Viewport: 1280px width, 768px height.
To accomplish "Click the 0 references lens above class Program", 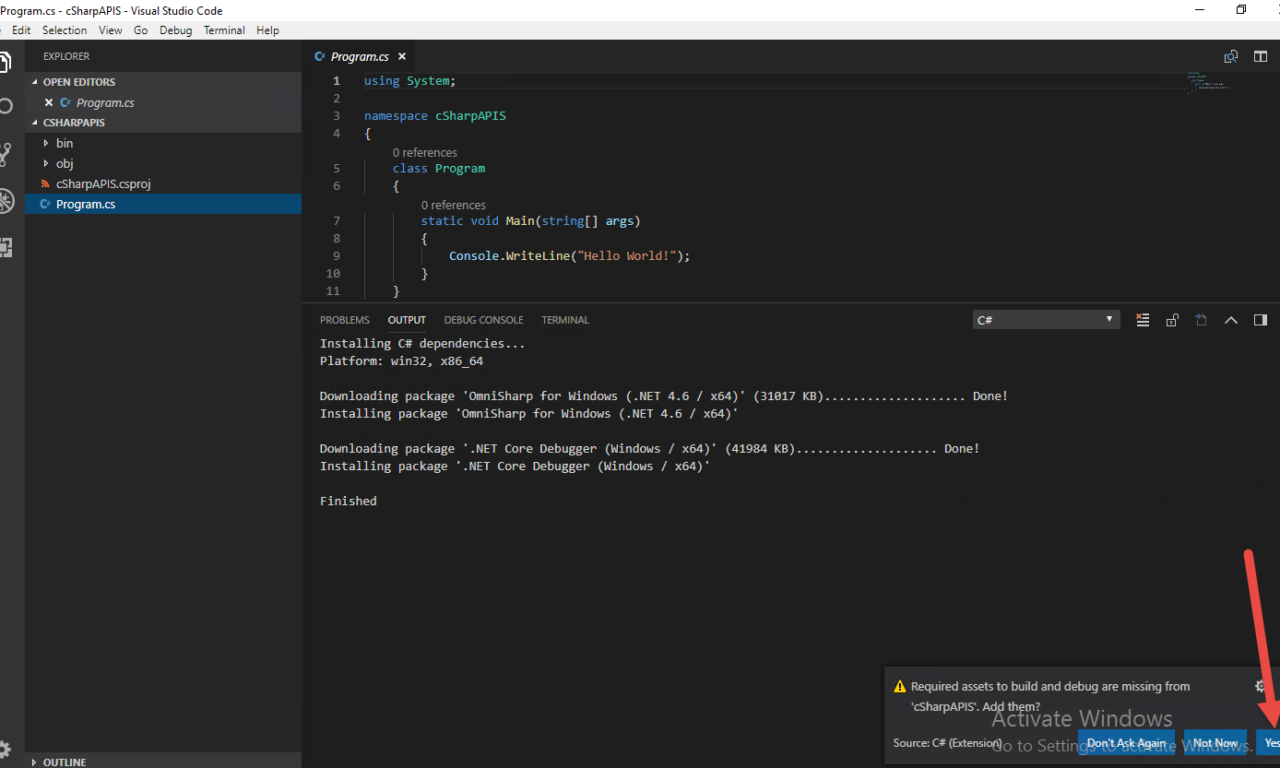I will click(x=425, y=152).
